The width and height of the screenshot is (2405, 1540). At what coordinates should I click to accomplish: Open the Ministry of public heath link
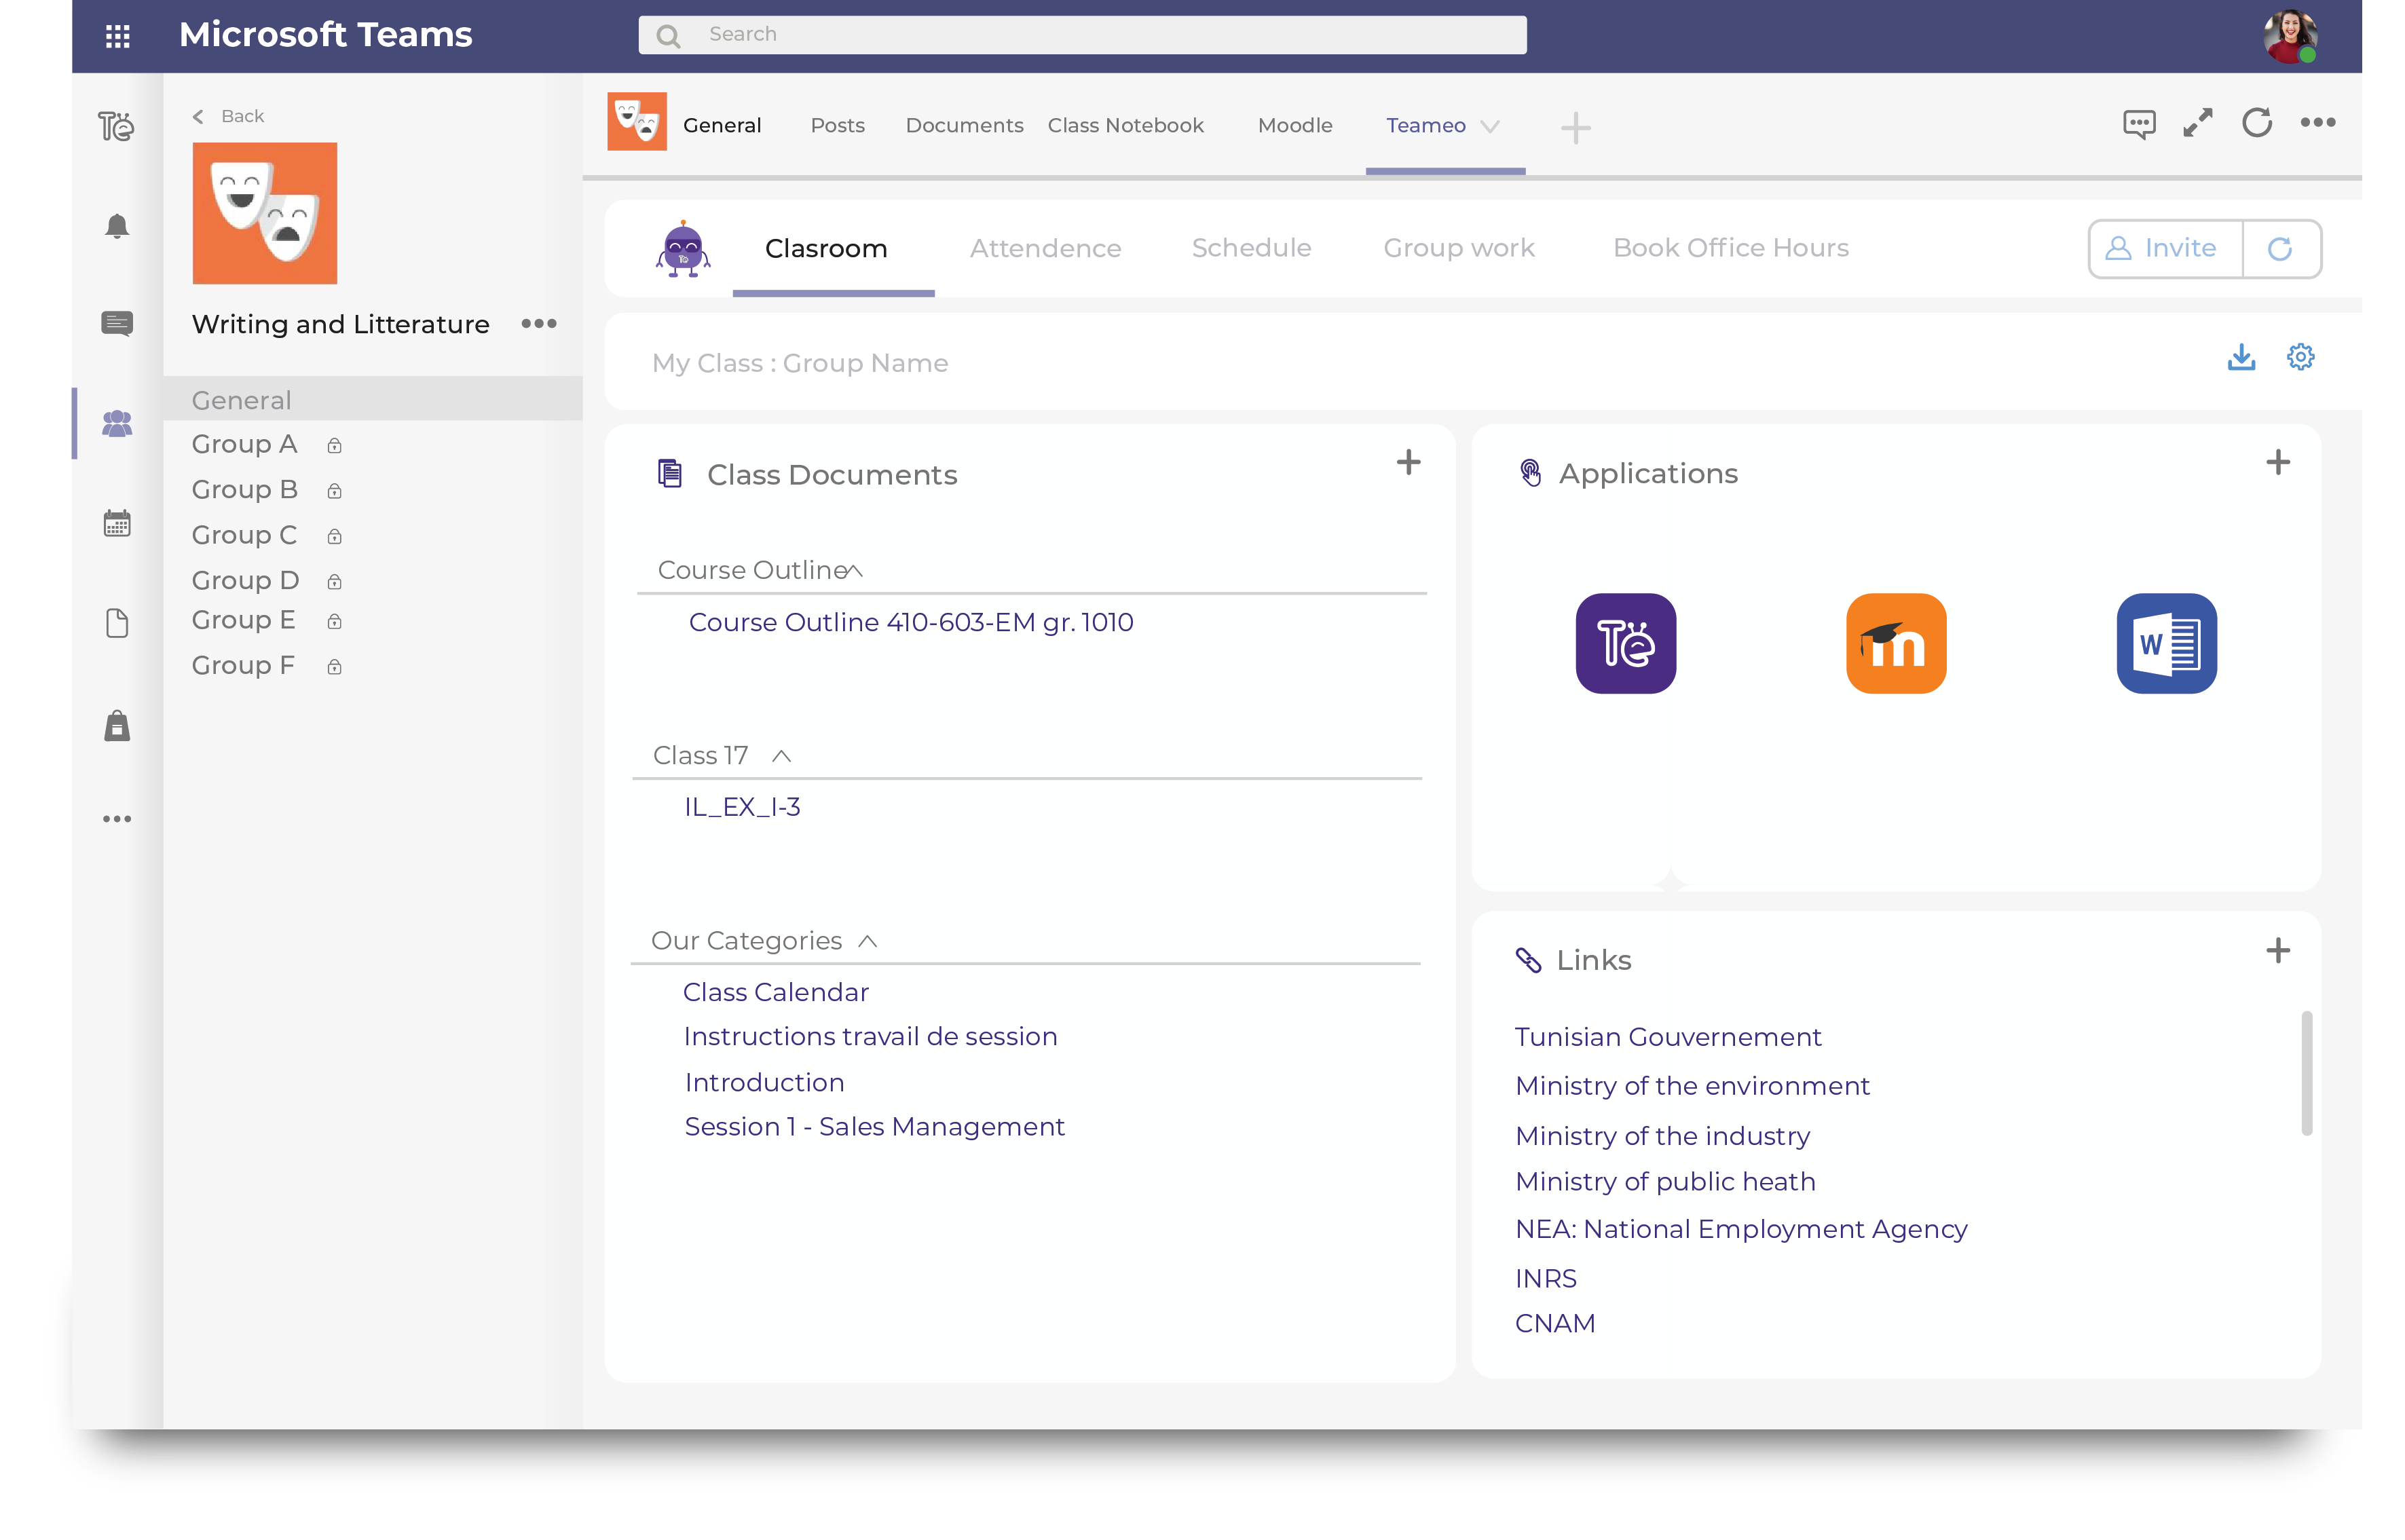coord(1664,1181)
